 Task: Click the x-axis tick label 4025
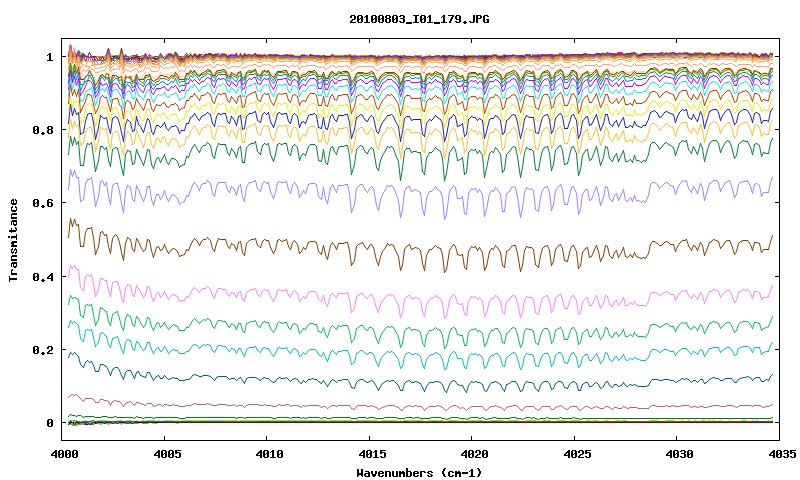[578, 453]
